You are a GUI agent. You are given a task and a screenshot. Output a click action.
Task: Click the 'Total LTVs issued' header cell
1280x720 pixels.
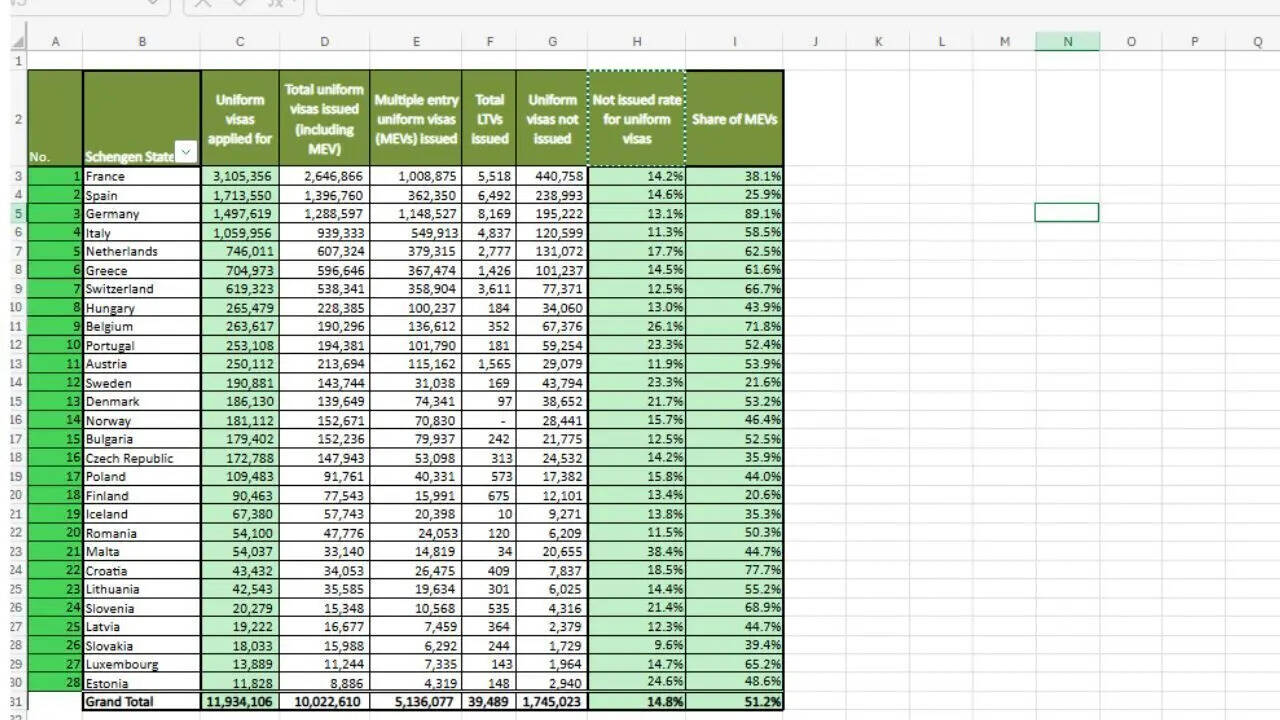pyautogui.click(x=489, y=119)
